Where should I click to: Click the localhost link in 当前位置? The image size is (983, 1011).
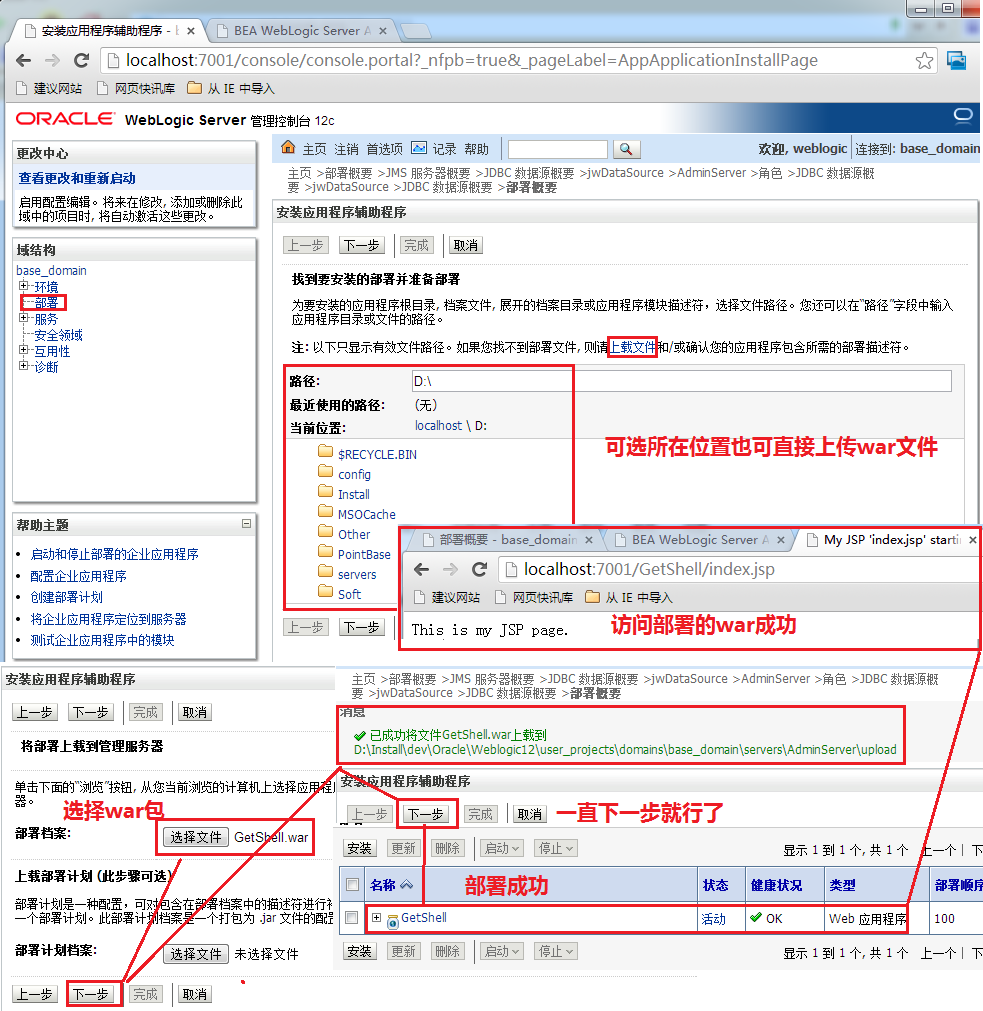[x=438, y=426]
